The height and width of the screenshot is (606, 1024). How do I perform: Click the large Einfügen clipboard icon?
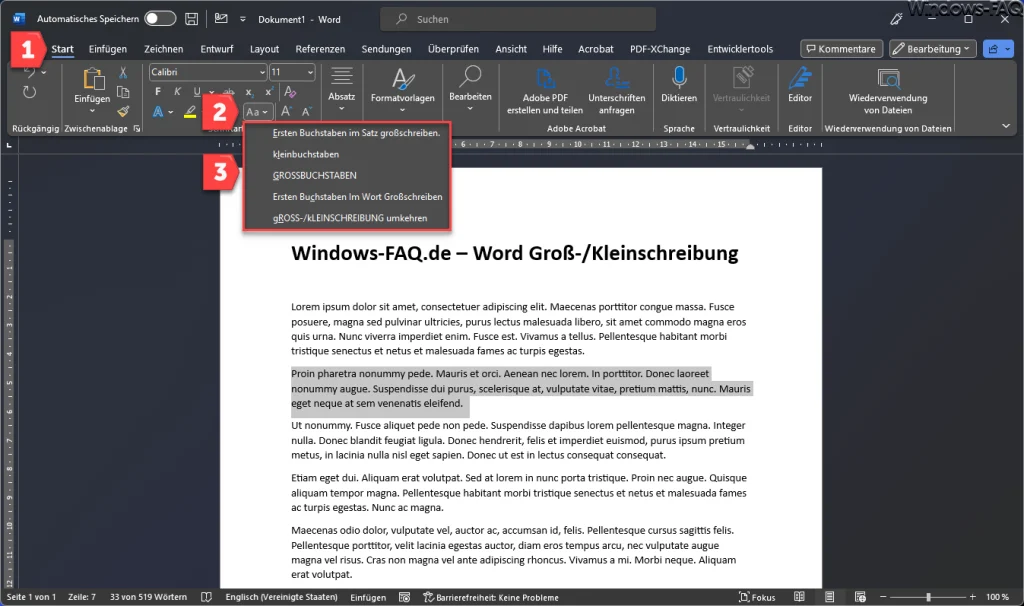93,79
